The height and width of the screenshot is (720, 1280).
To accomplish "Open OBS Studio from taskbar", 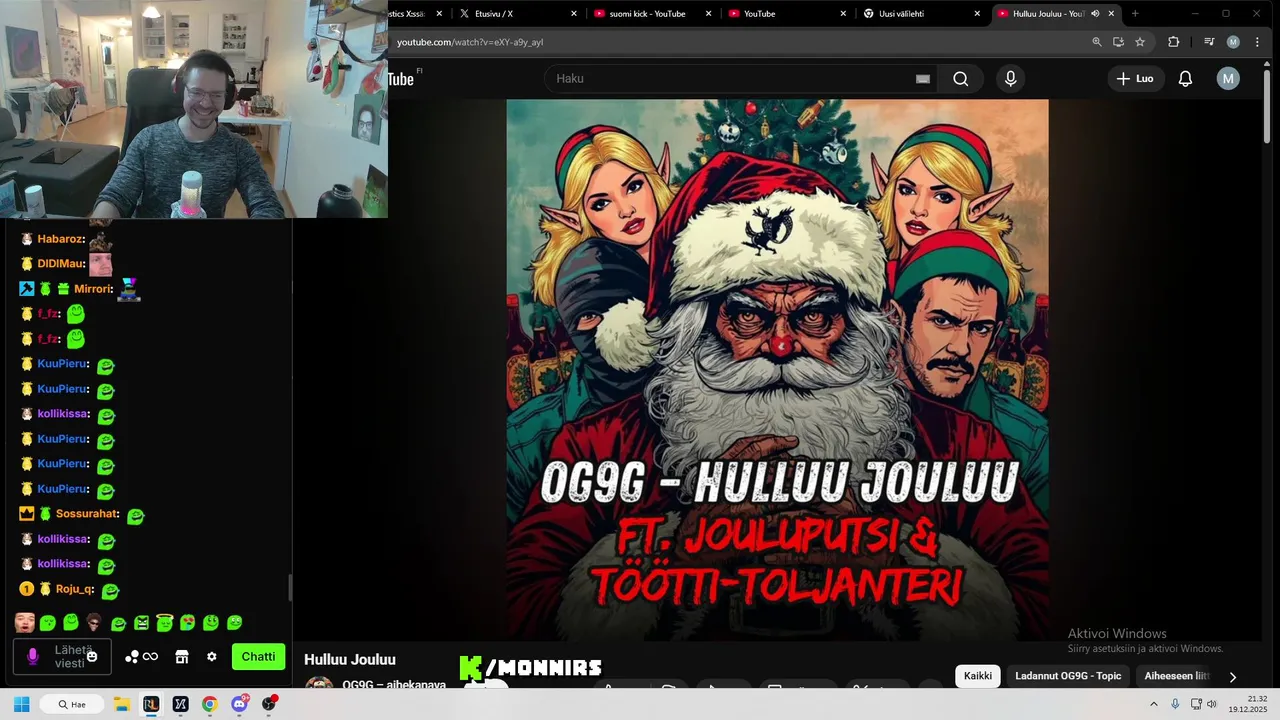I will pyautogui.click(x=269, y=704).
